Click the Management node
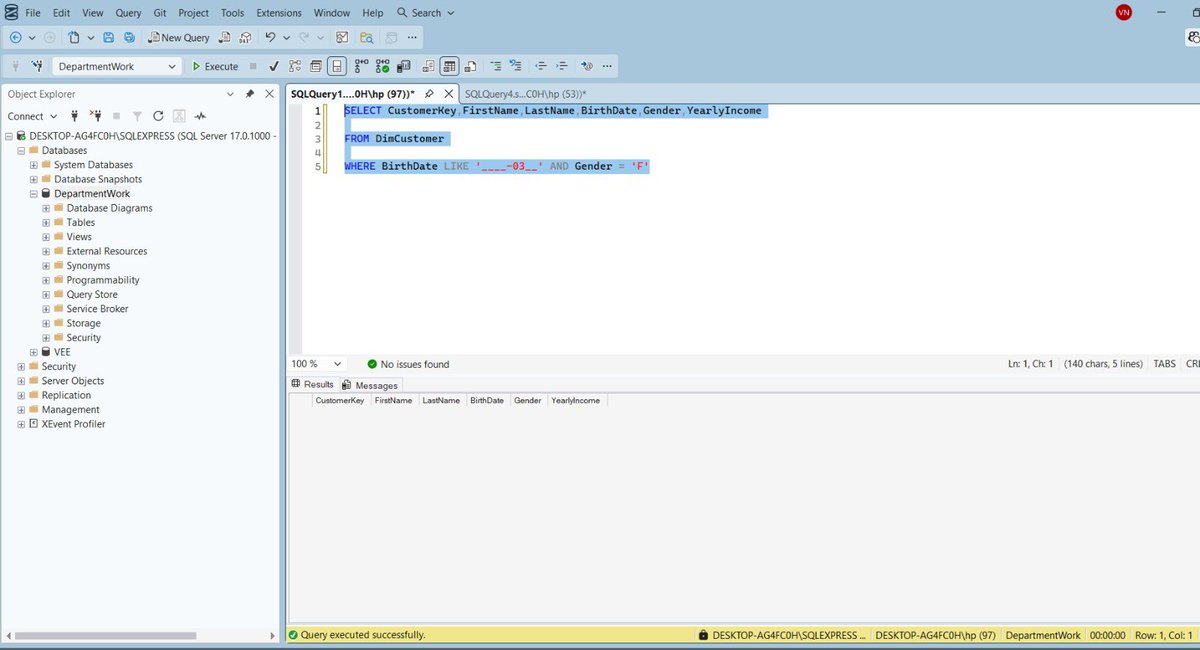This screenshot has height=650, width=1200. click(x=70, y=410)
